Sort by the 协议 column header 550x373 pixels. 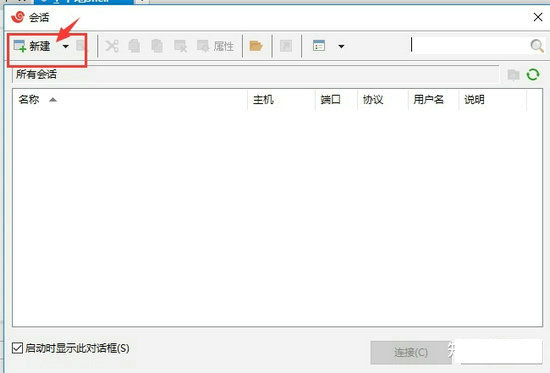coord(383,100)
